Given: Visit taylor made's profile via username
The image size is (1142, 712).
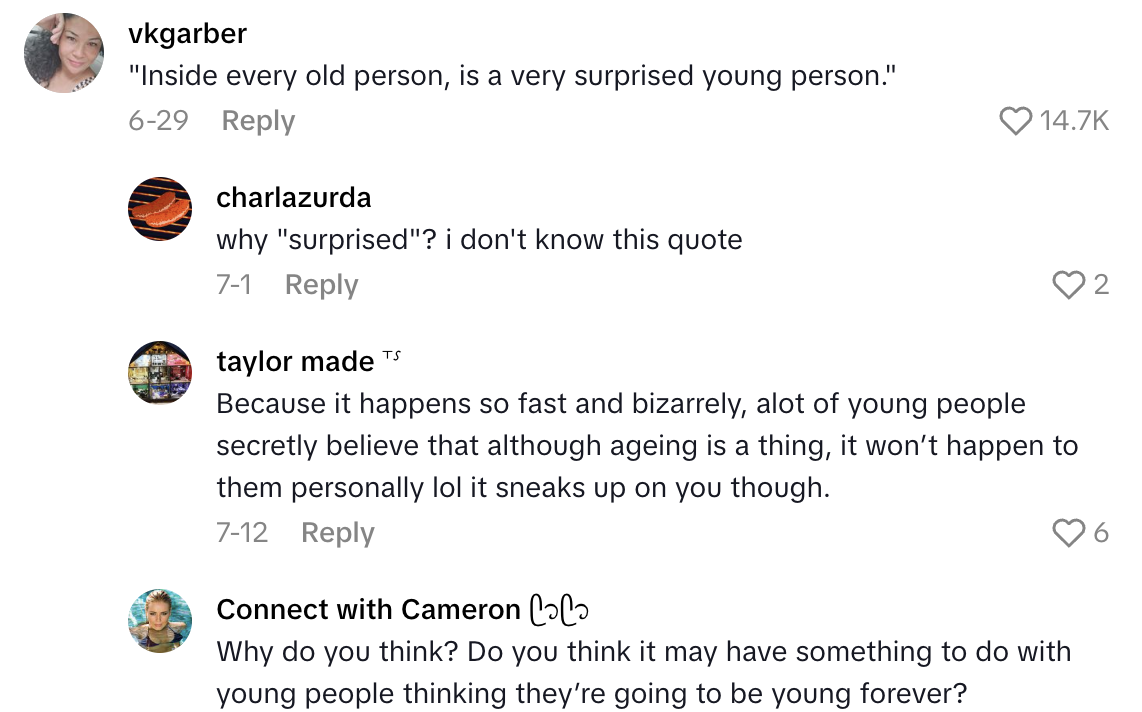Looking at the screenshot, I should [x=295, y=361].
